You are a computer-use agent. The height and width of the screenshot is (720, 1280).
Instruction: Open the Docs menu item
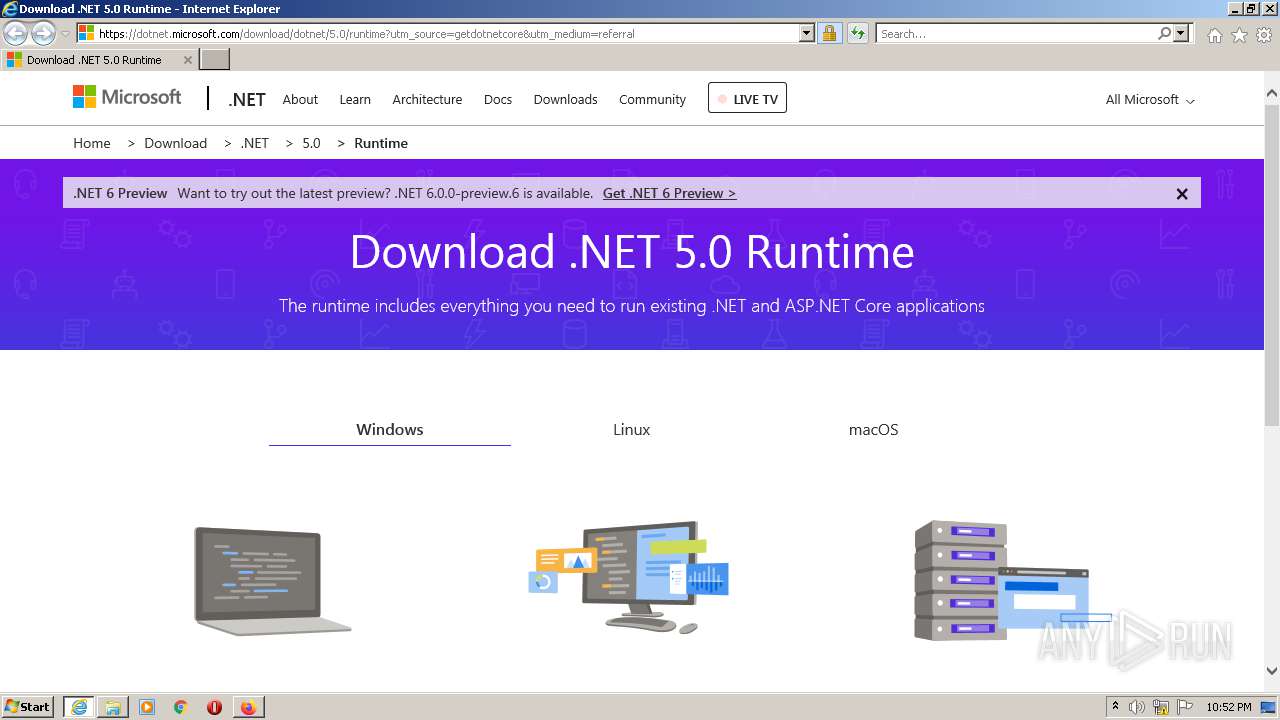click(x=498, y=99)
